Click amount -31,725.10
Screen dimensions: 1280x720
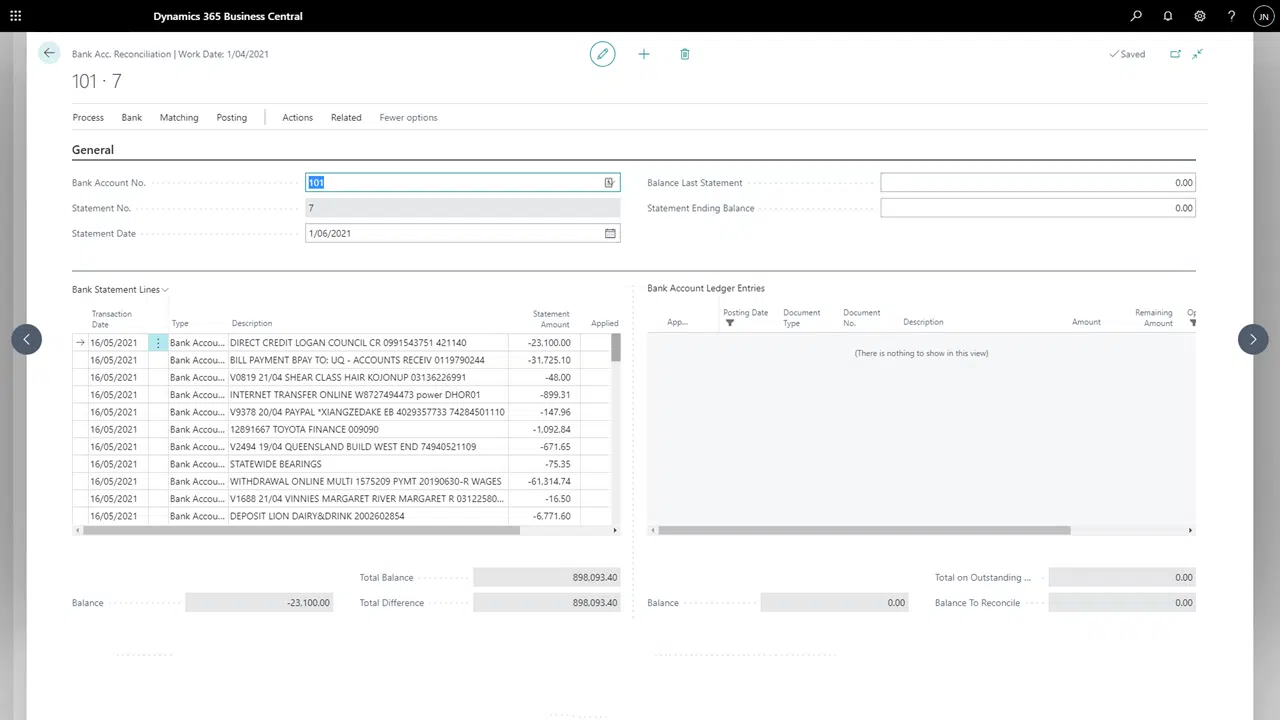pos(550,360)
